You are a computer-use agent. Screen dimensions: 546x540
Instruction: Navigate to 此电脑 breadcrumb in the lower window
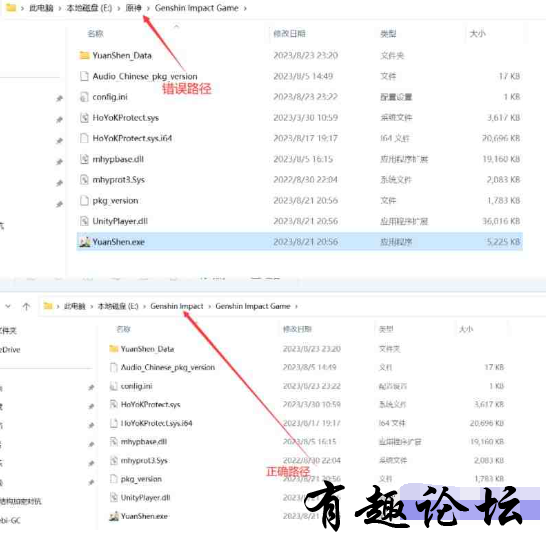(75, 306)
